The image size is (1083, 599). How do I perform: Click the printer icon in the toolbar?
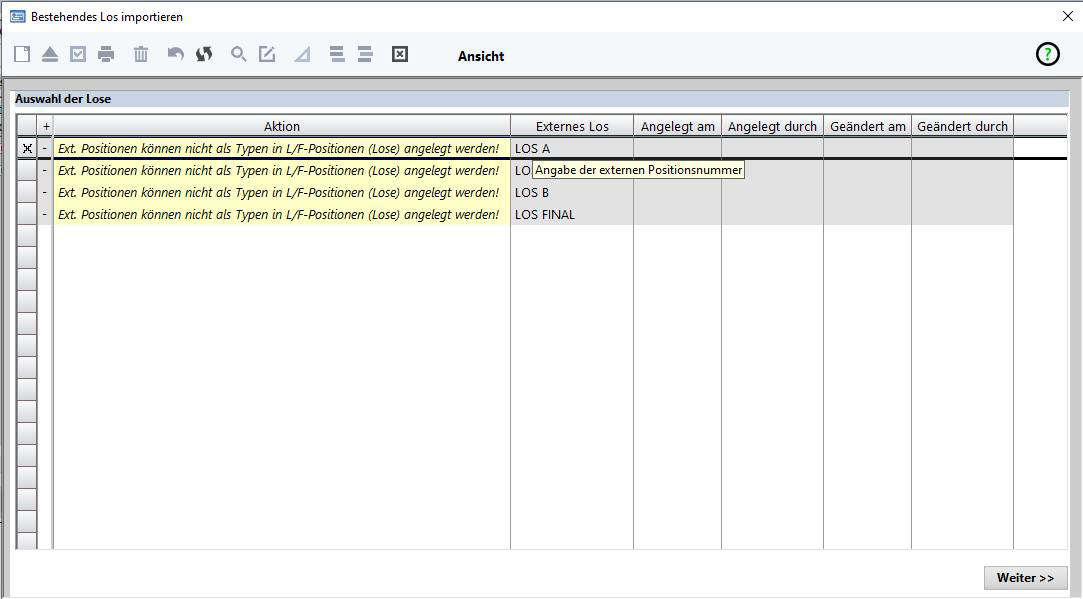tap(106, 55)
